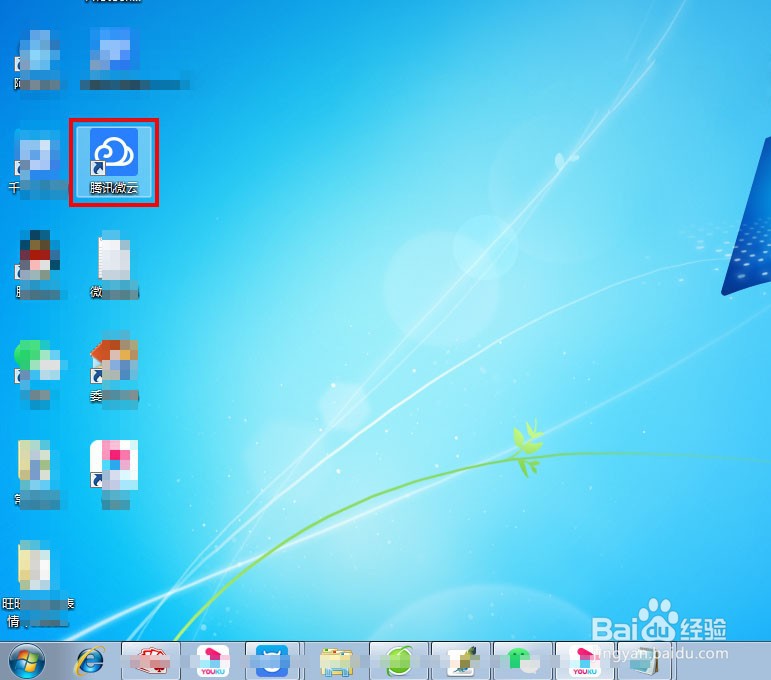The width and height of the screenshot is (771, 680).
Task: Select the text document icon labeled 微
Action: point(114,266)
